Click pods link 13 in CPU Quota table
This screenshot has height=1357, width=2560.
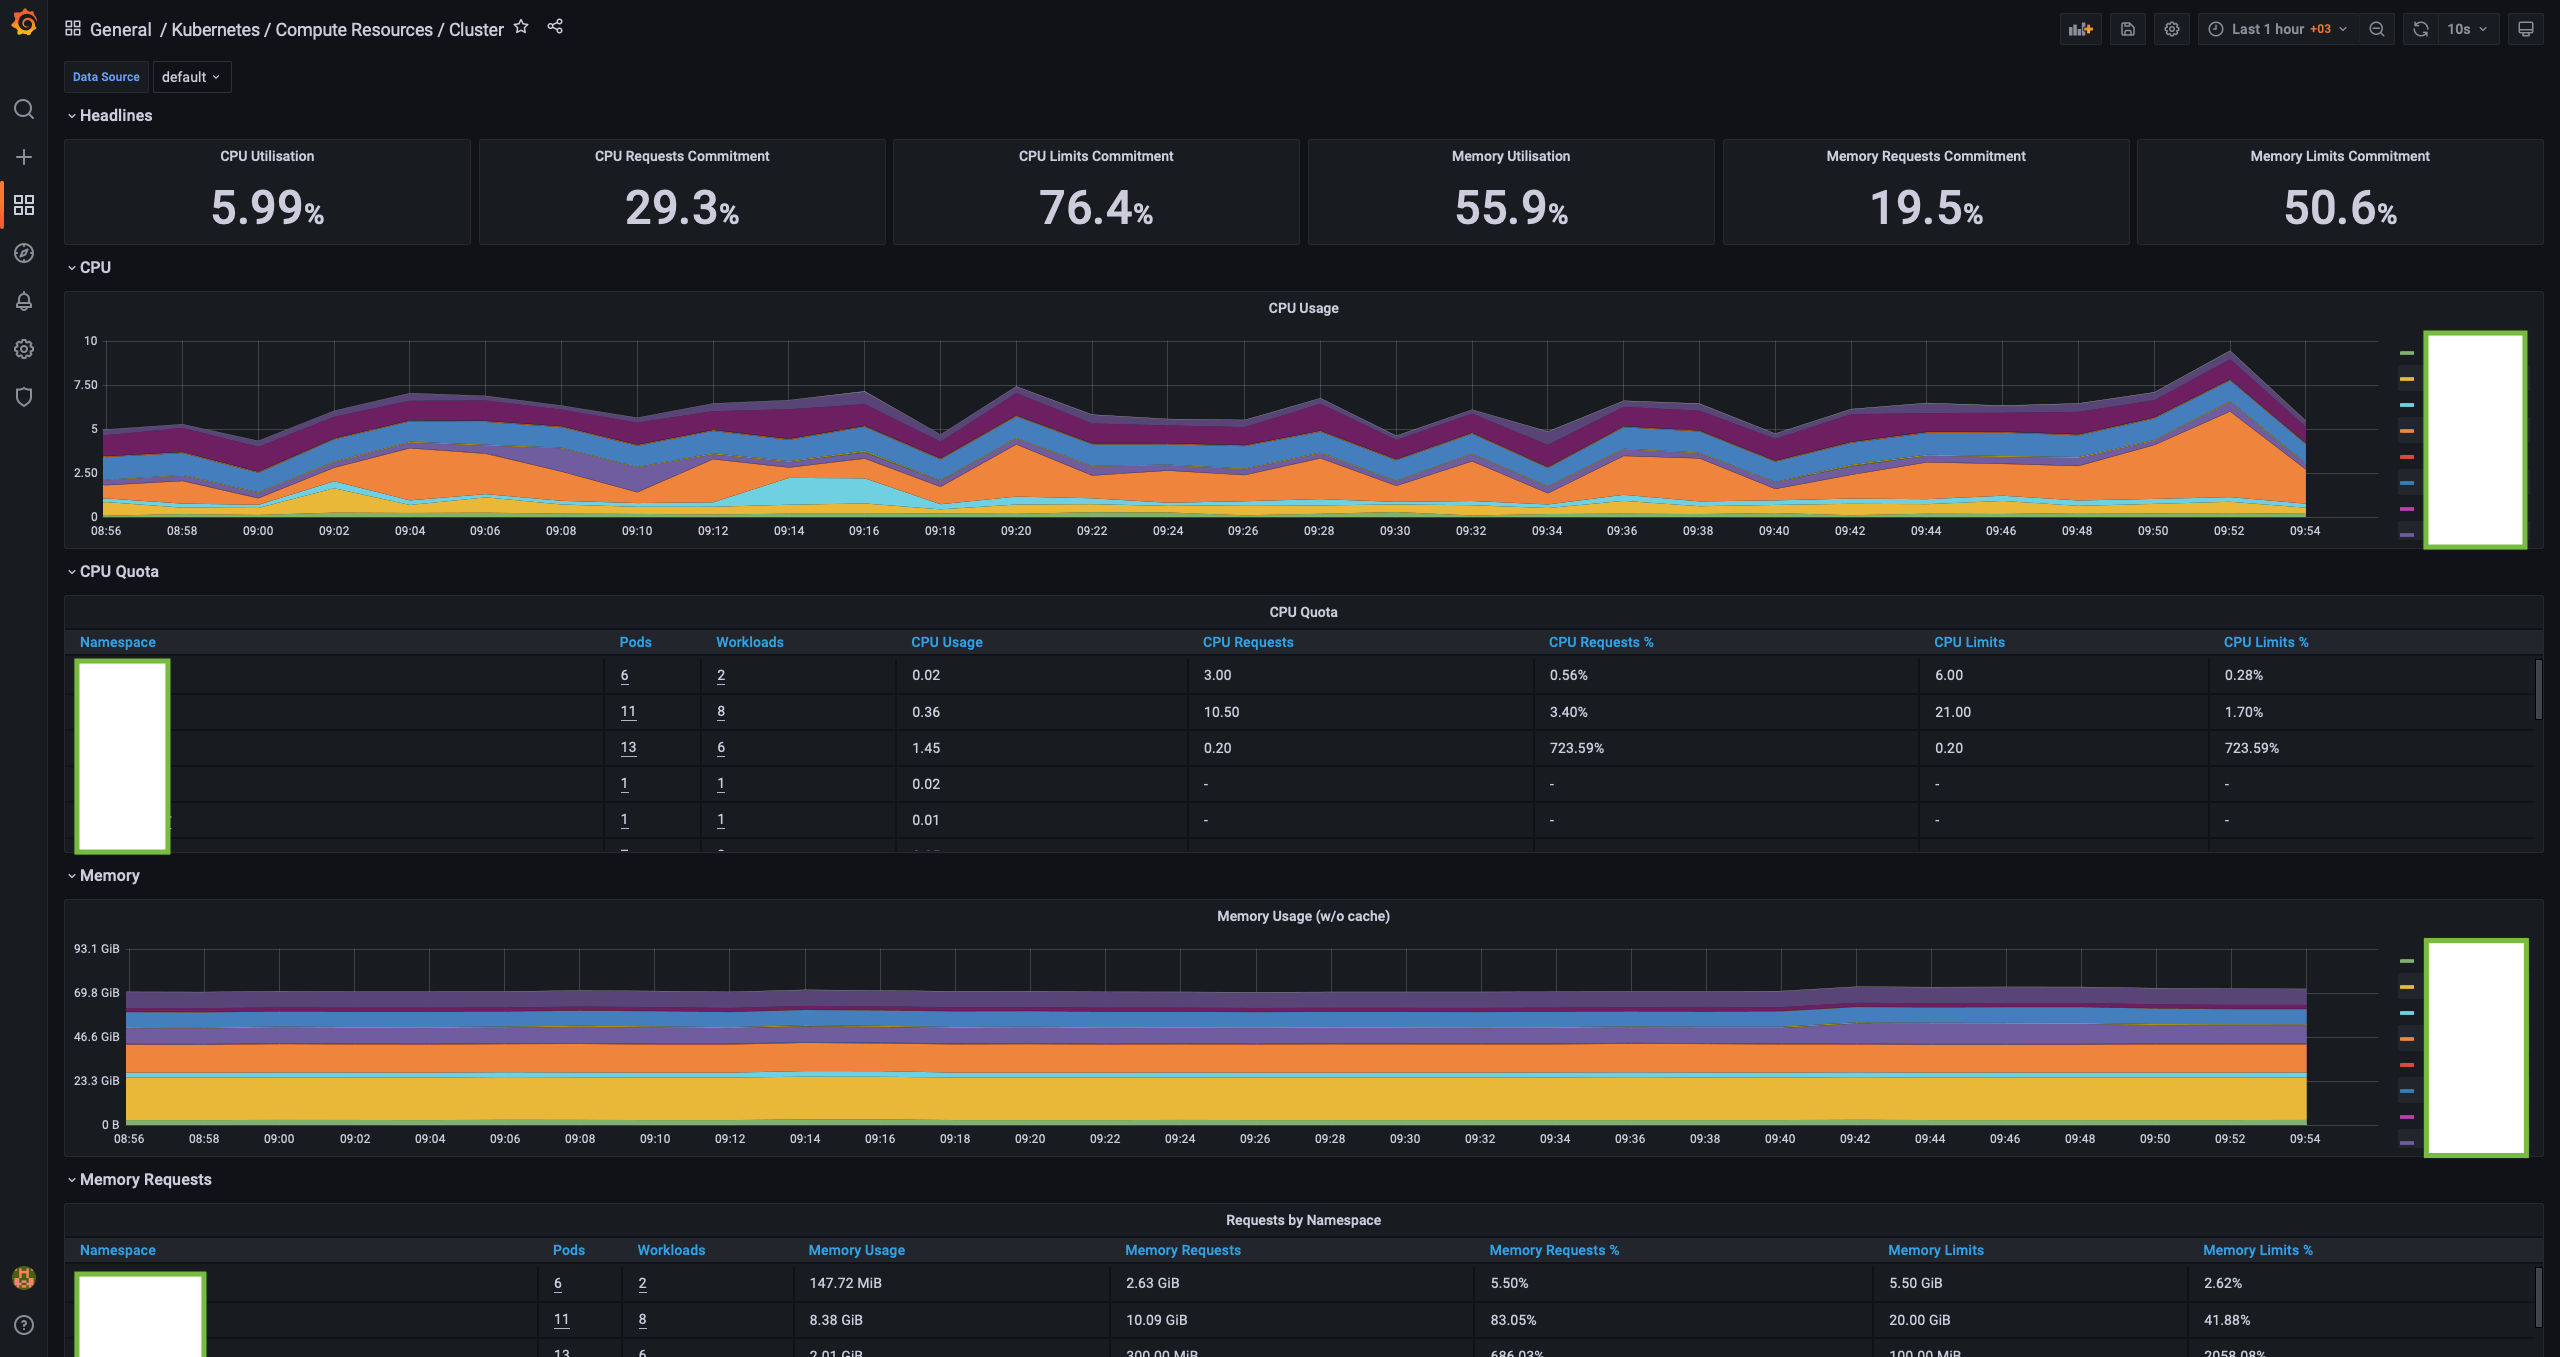pyautogui.click(x=628, y=748)
